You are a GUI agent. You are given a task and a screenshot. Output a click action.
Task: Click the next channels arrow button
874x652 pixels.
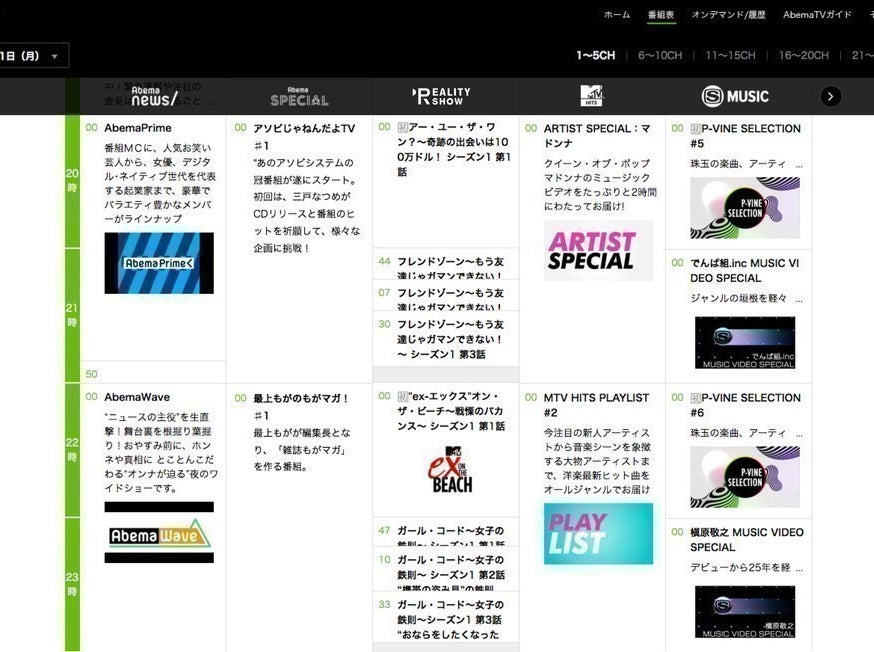(x=831, y=96)
